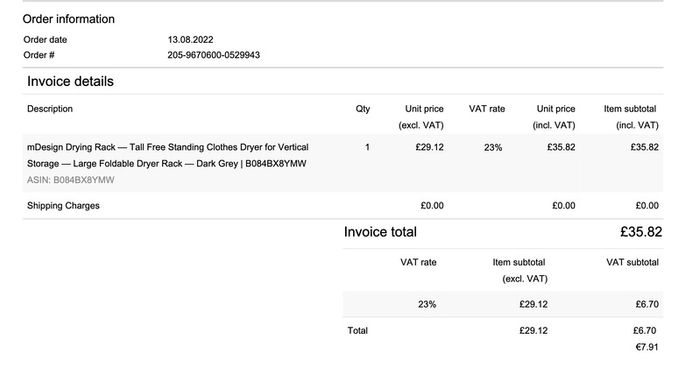Screen dimensions: 700x375
Task: Click quantity value 1 in the product row
Action: pyautogui.click(x=367, y=147)
